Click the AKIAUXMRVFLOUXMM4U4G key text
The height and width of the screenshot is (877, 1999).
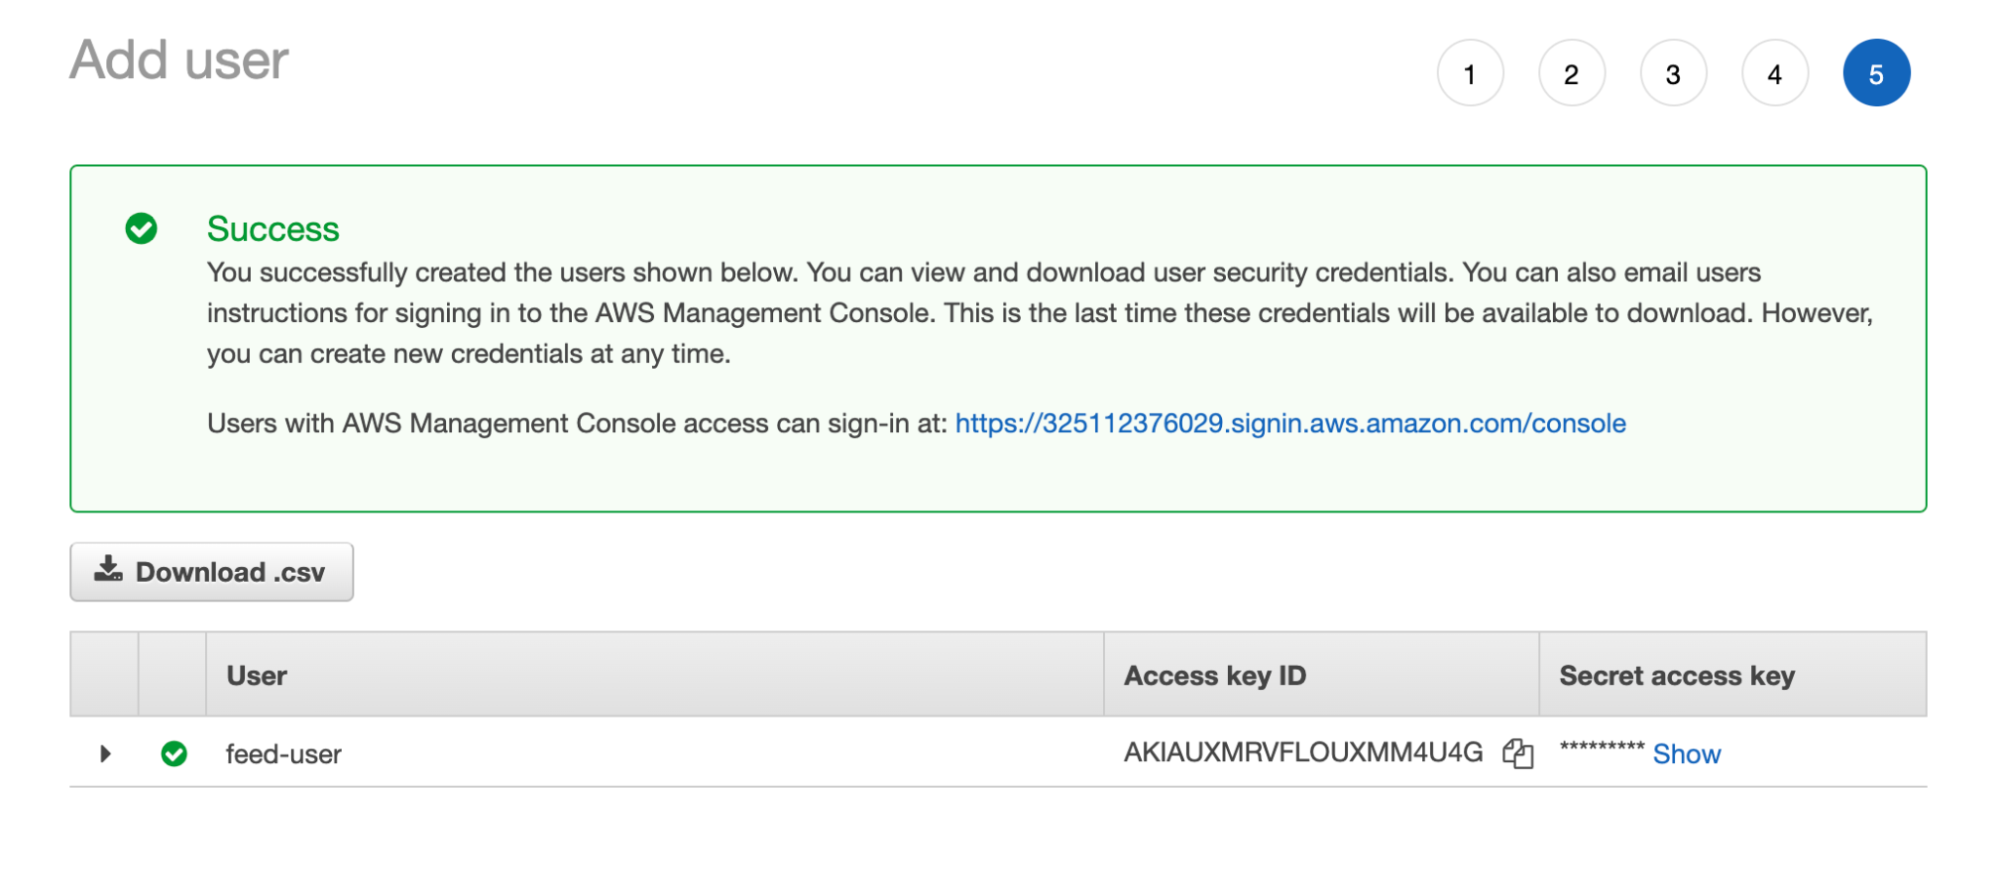[1303, 753]
